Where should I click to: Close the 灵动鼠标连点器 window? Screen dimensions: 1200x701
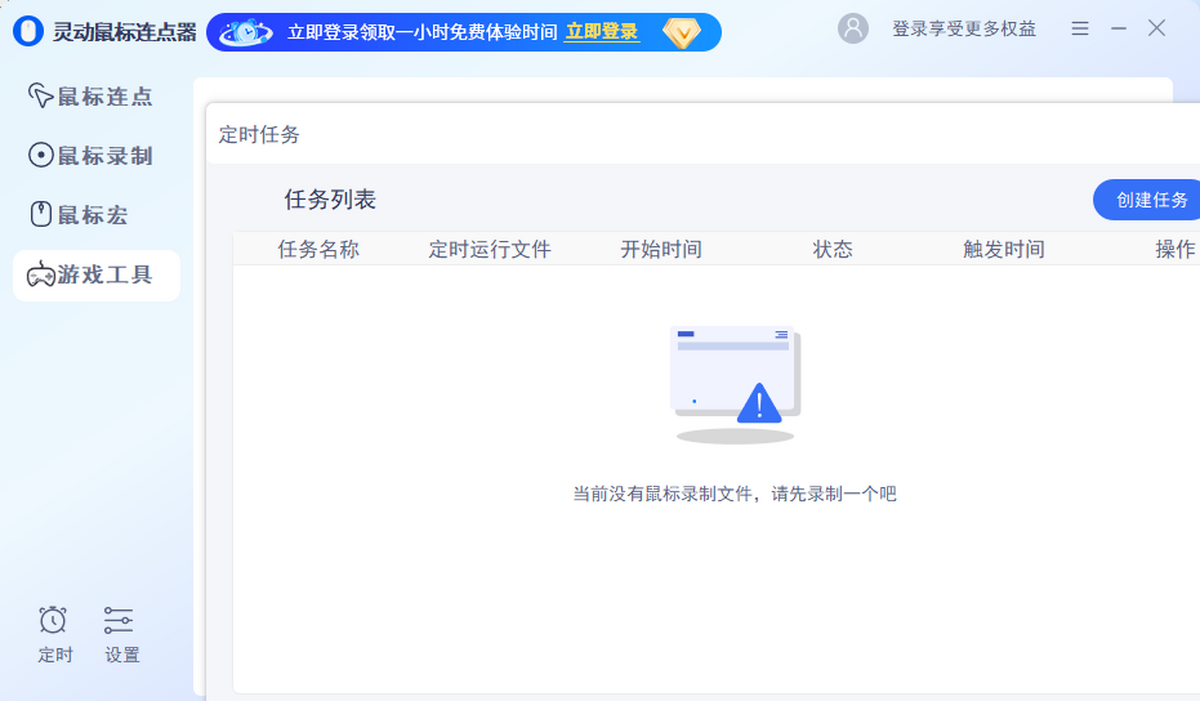point(1157,29)
